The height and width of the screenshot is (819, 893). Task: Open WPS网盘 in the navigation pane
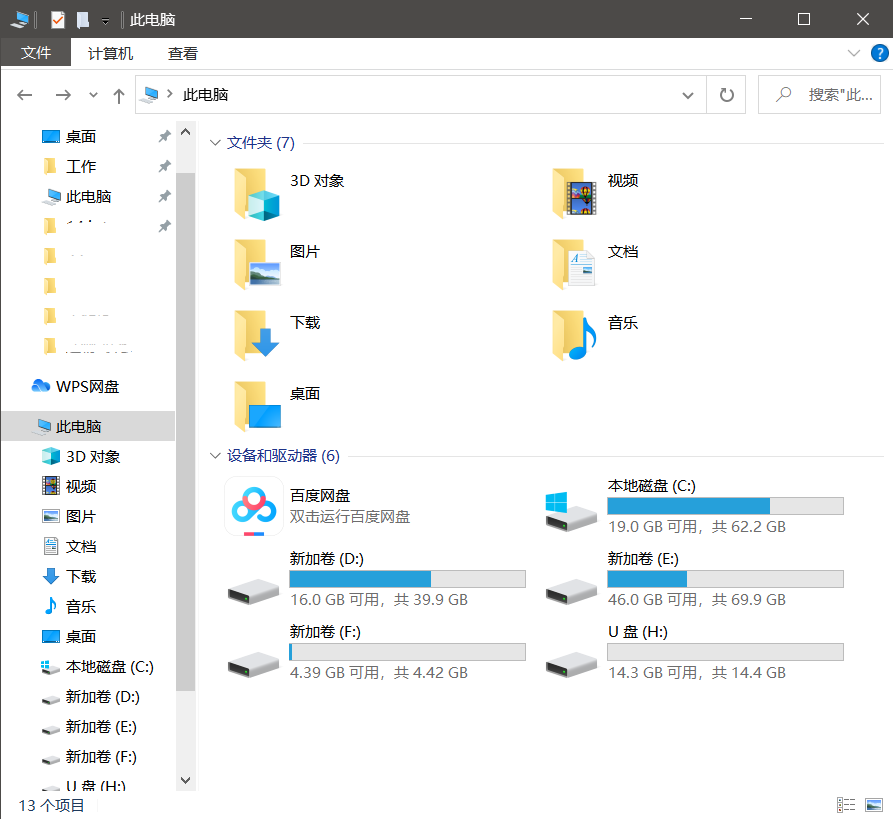pyautogui.click(x=87, y=386)
